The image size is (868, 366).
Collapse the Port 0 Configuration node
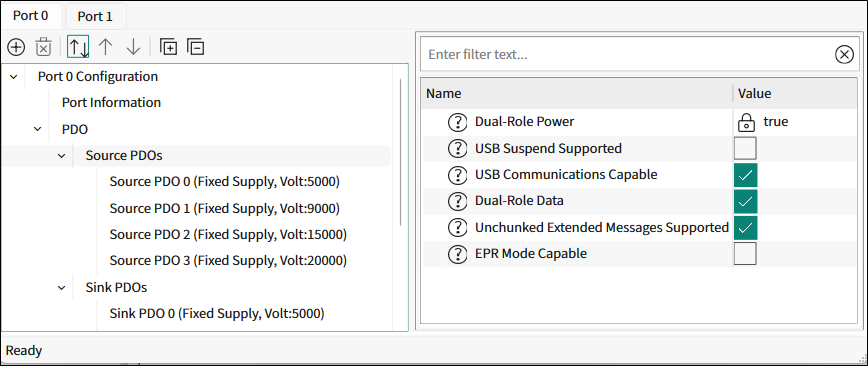click(14, 76)
